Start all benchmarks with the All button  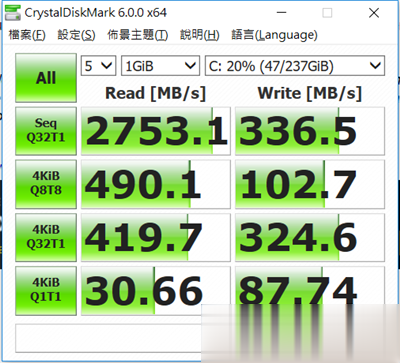pos(46,78)
